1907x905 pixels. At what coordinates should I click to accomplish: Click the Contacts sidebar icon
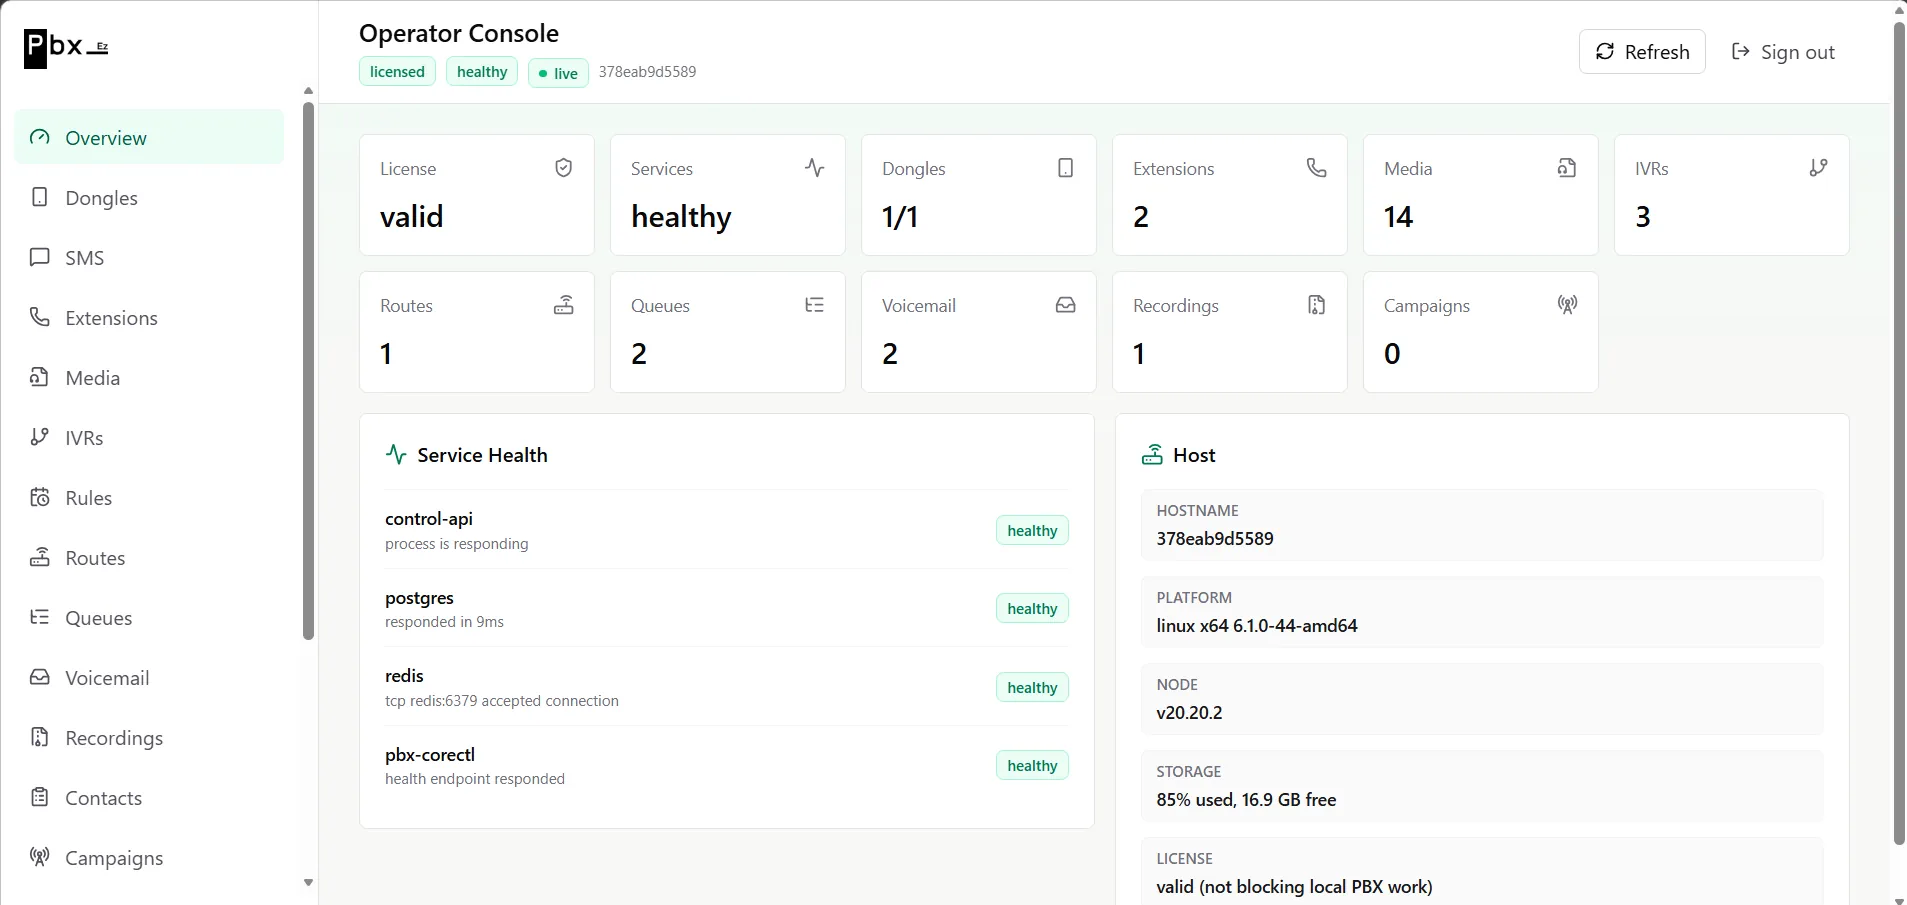(x=40, y=797)
